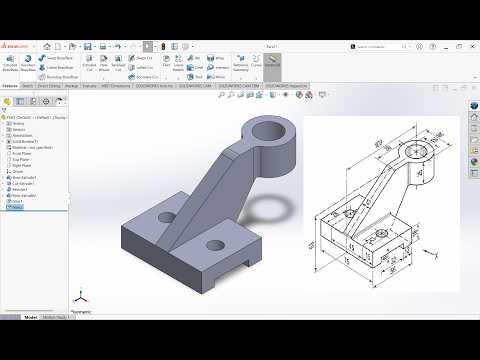
Task: Switch to the Evaluate ribbon tab
Action: (89, 86)
